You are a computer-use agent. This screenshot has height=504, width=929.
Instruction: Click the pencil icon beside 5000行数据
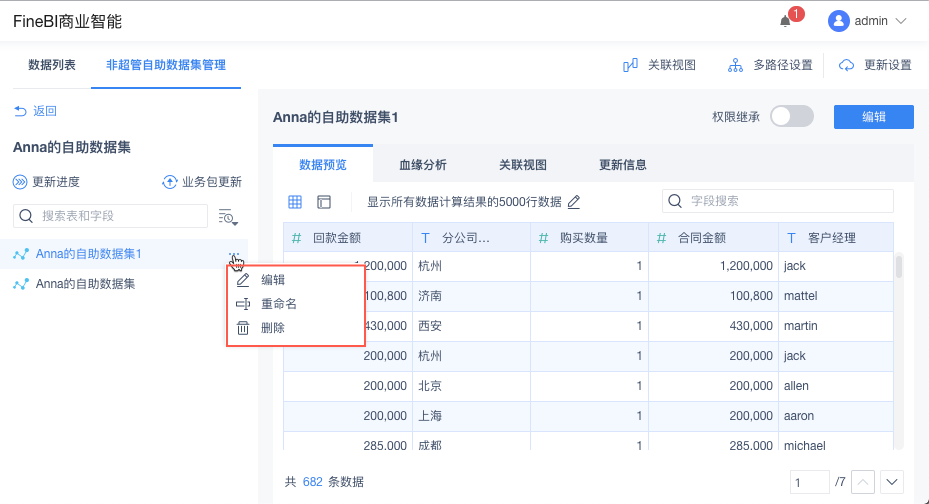click(x=574, y=202)
